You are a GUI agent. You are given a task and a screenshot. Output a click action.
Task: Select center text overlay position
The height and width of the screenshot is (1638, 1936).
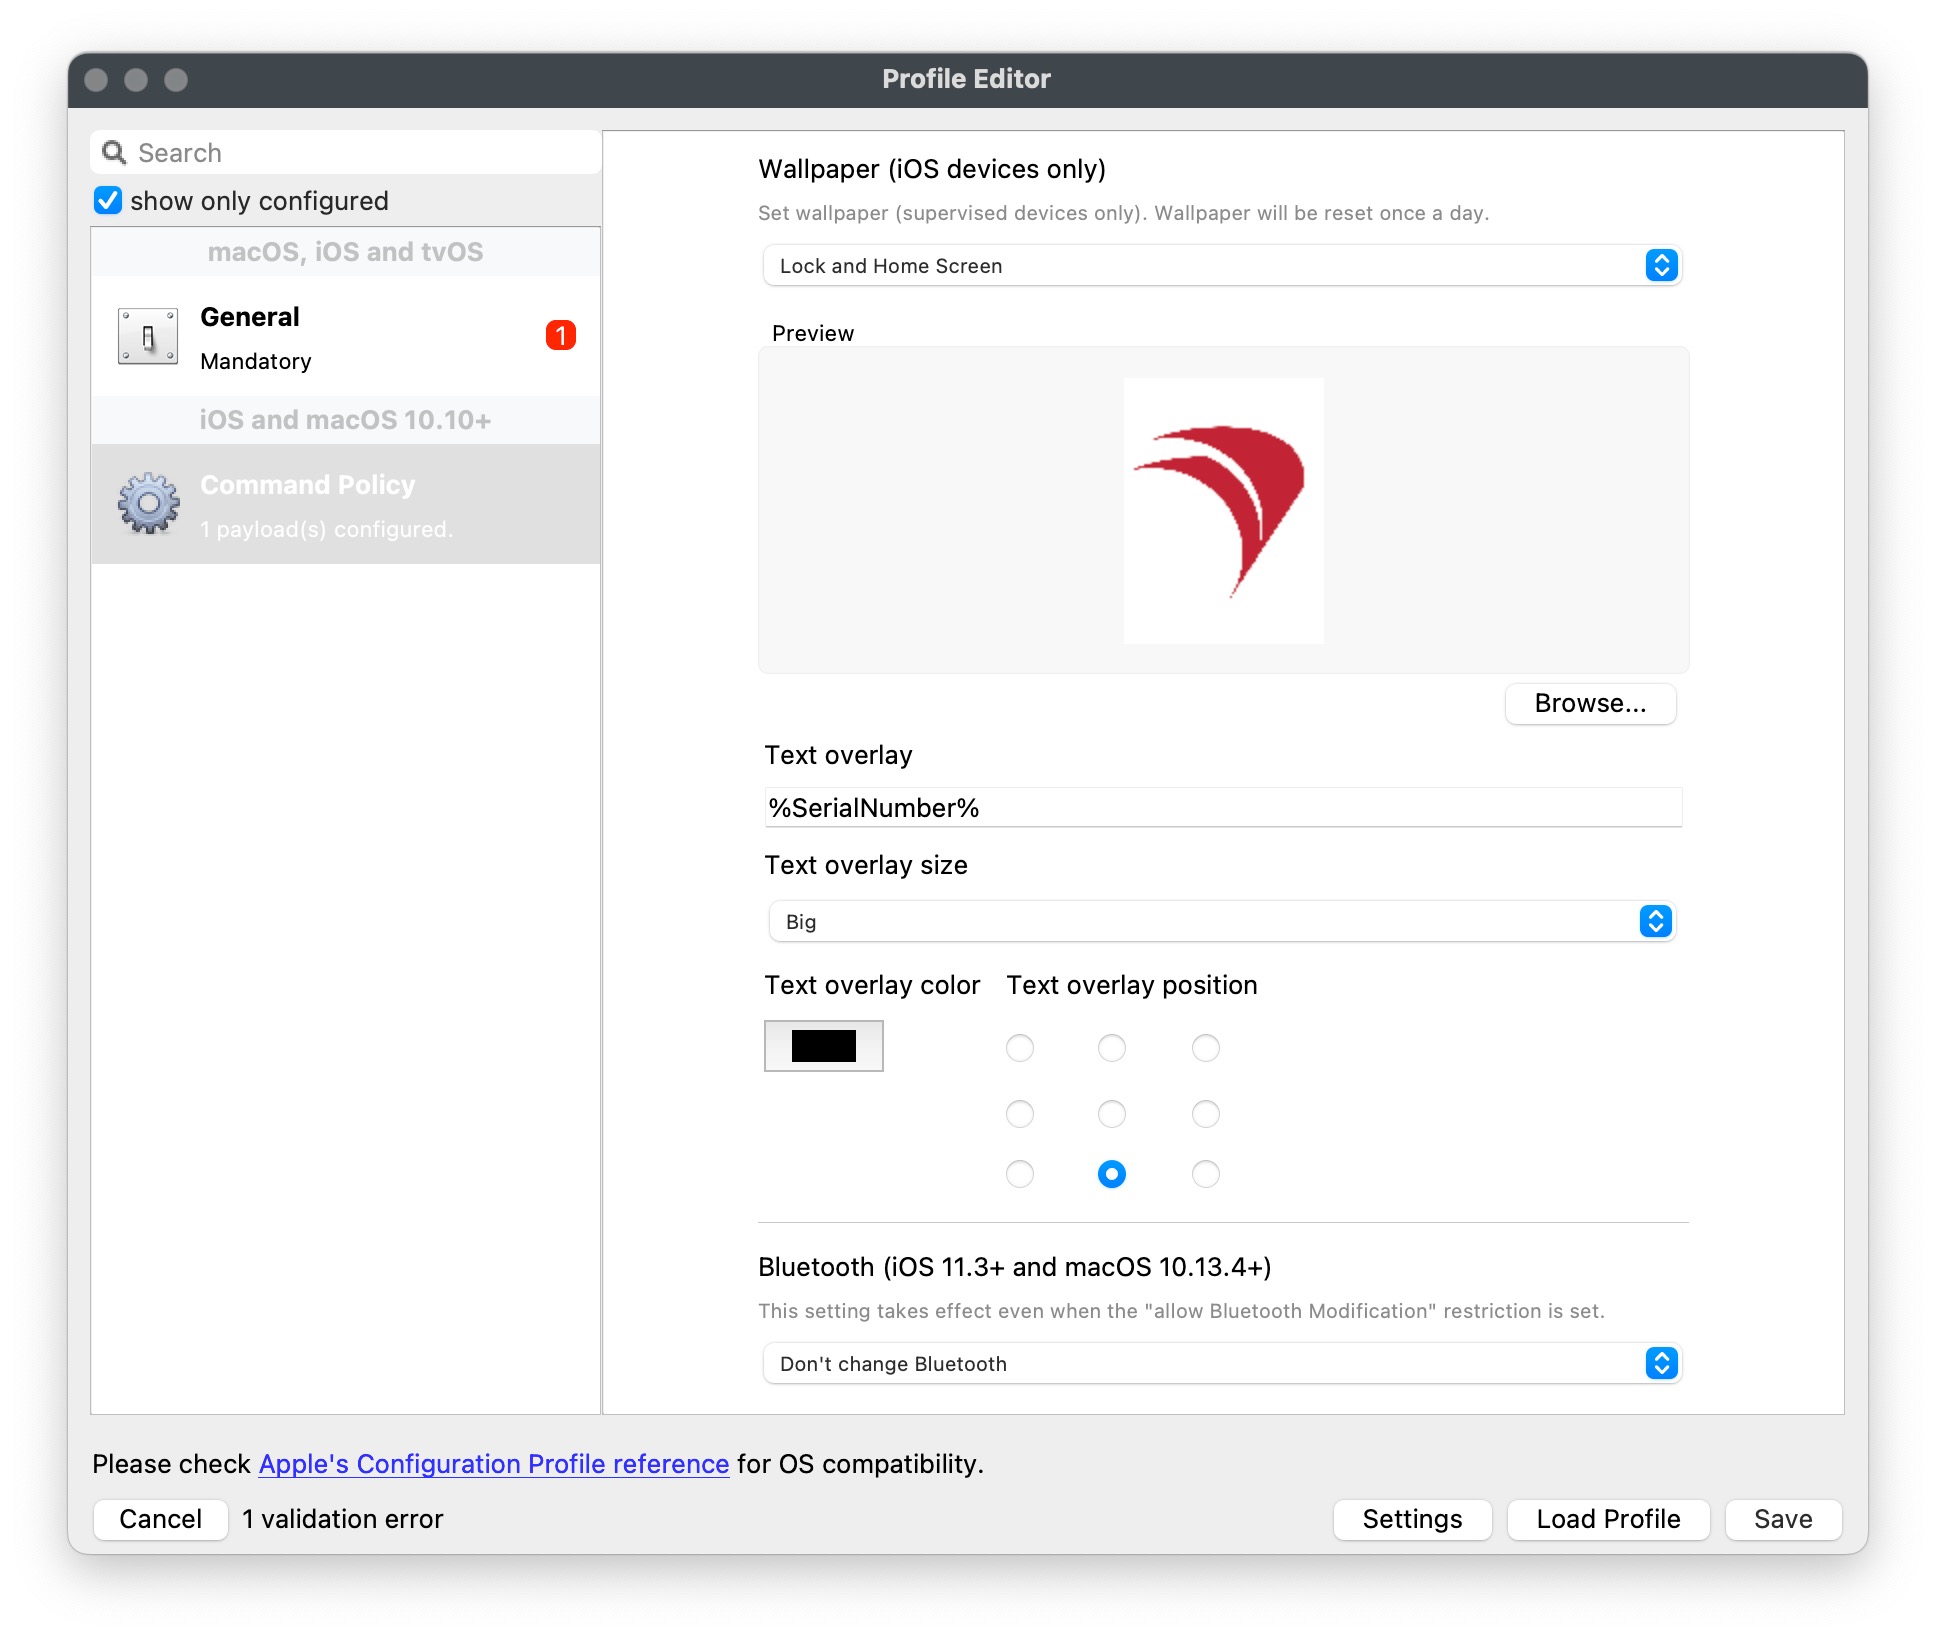[x=1112, y=1114]
